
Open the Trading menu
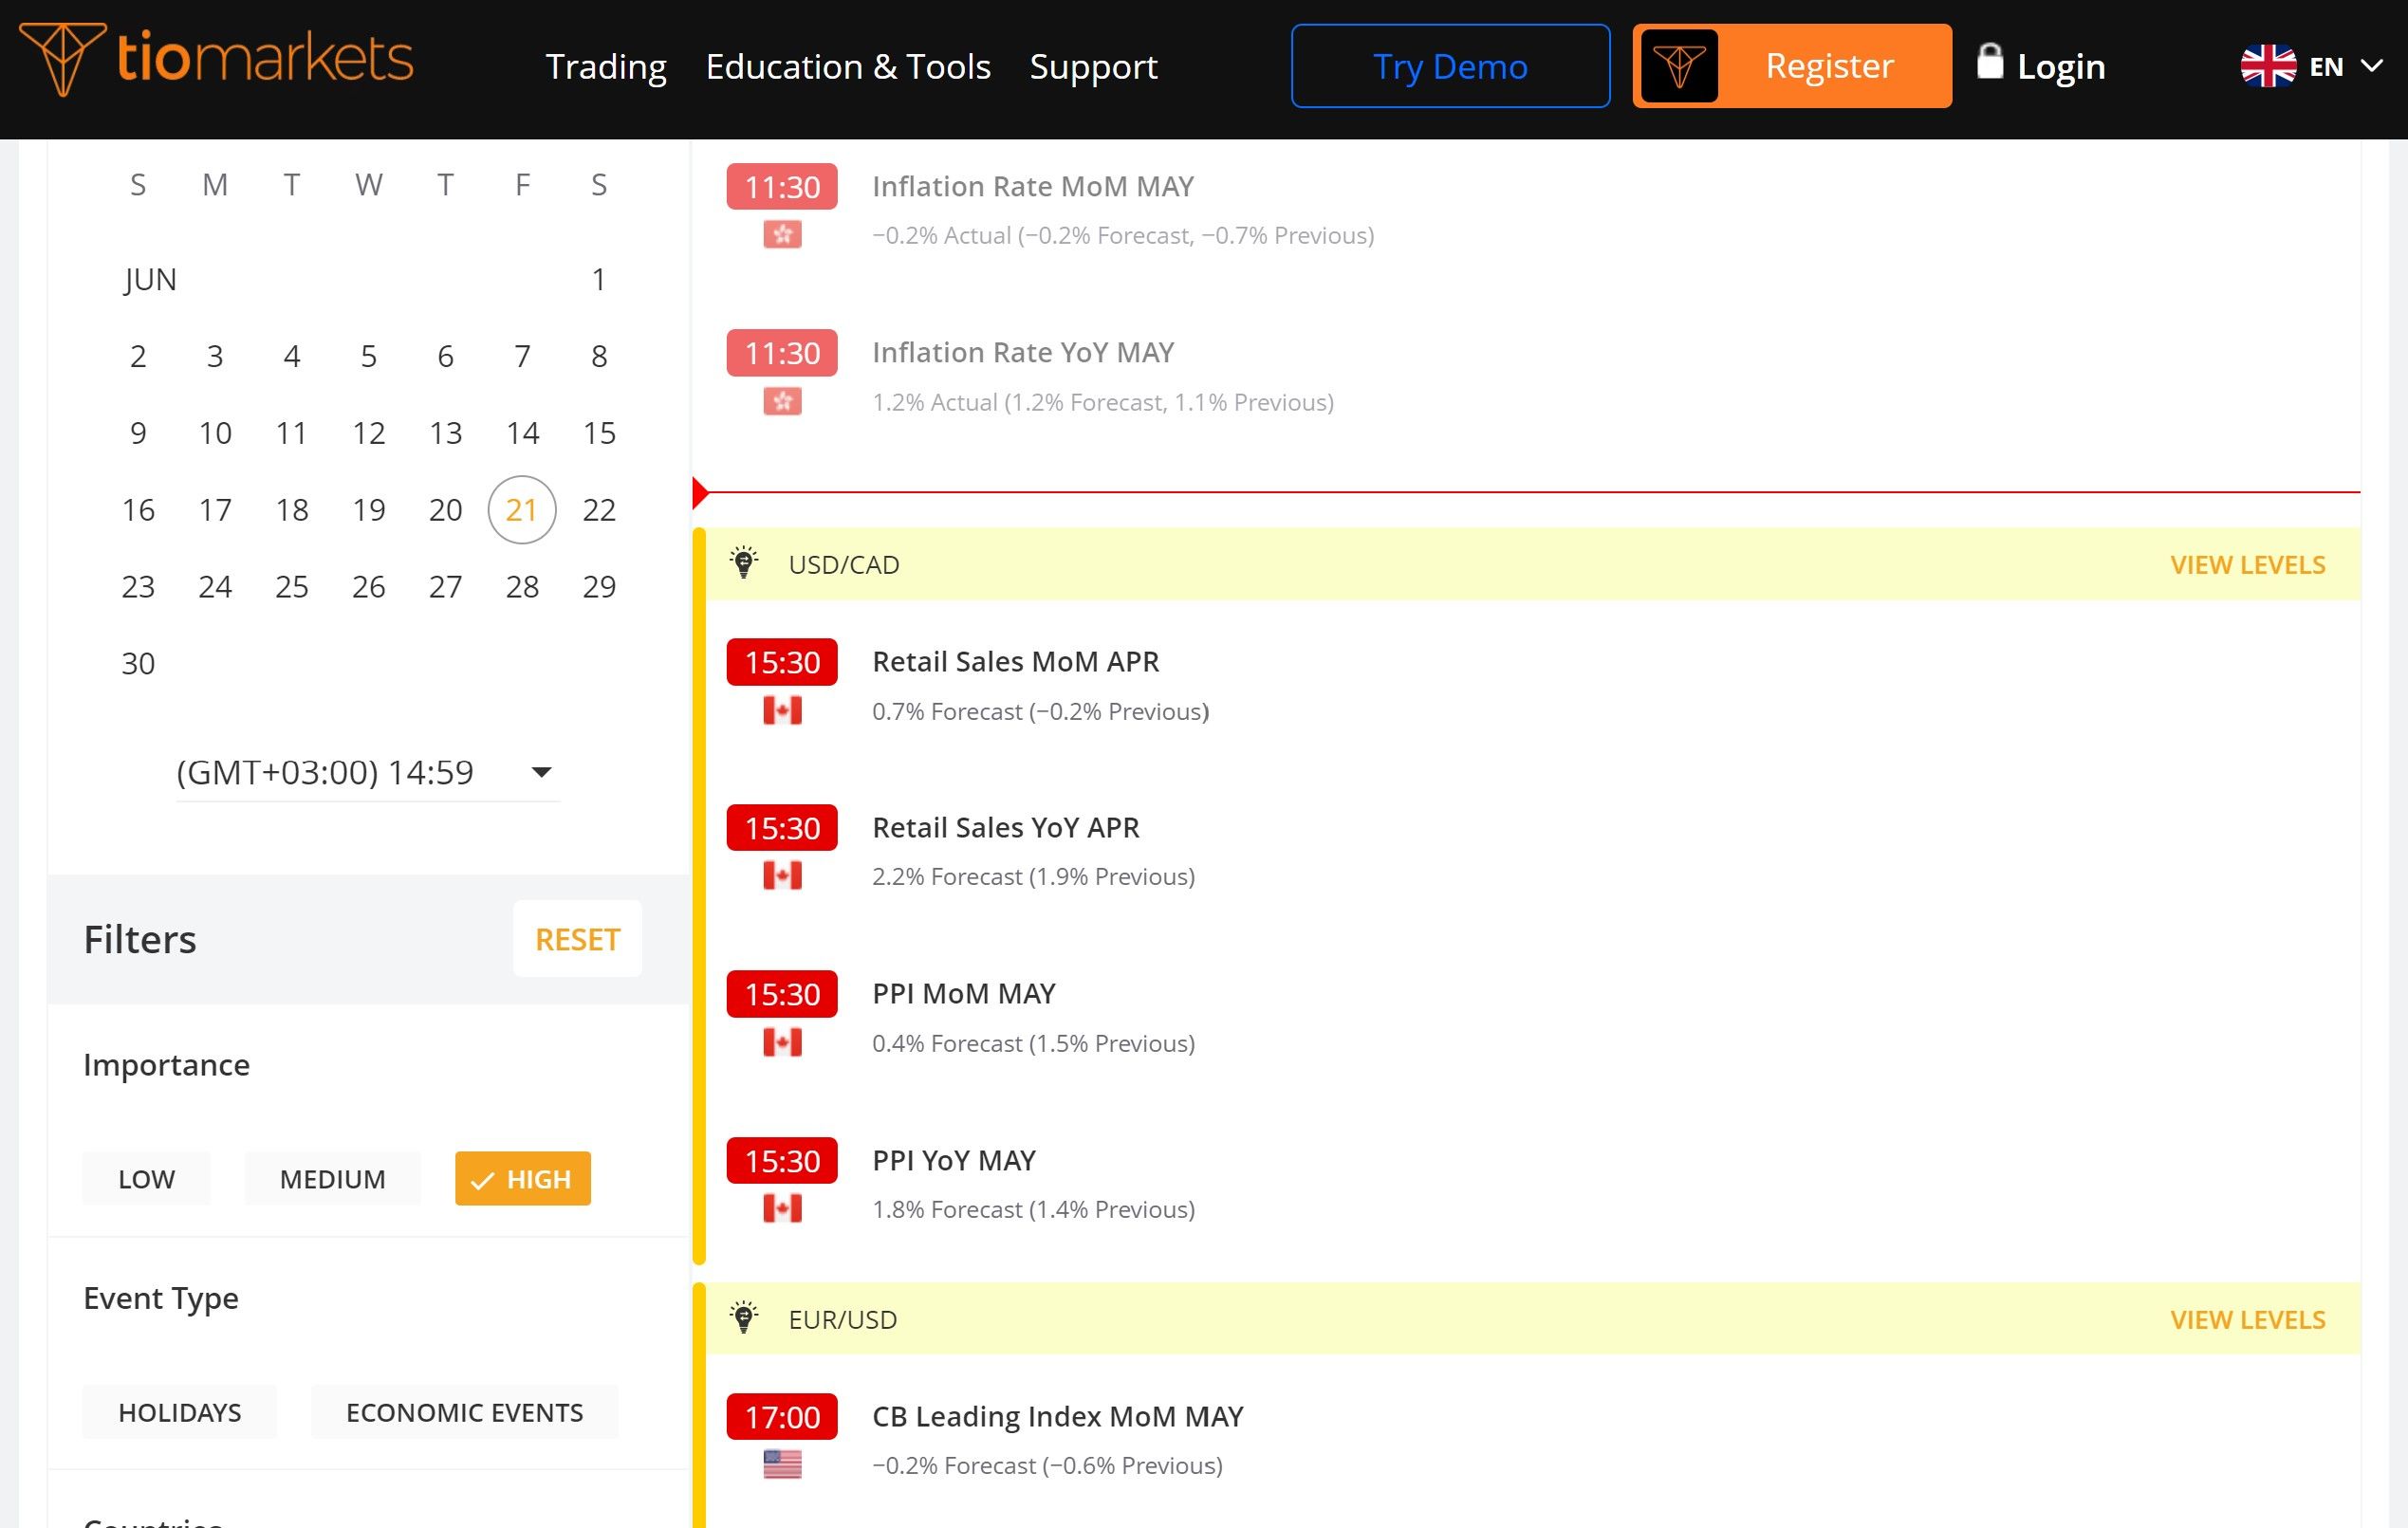pyautogui.click(x=605, y=66)
